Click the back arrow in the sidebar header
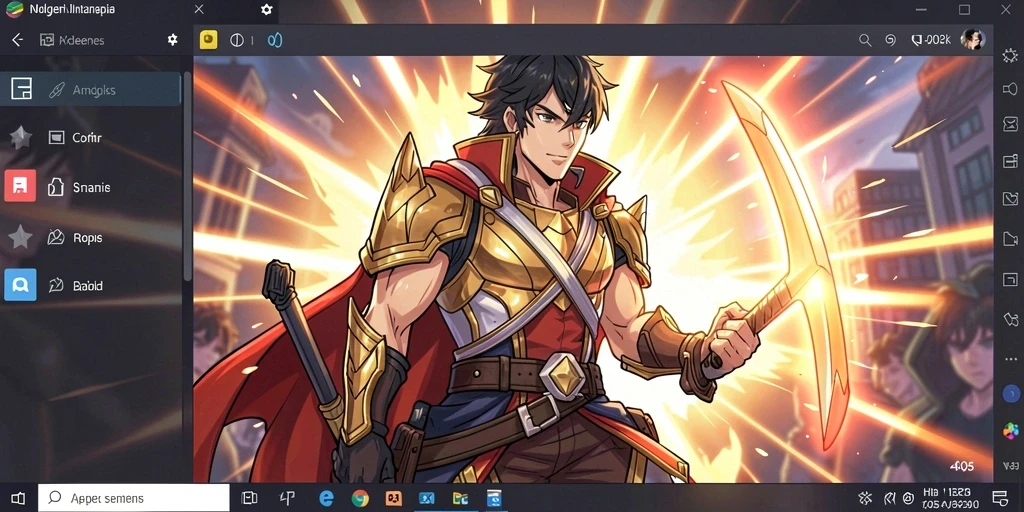The height and width of the screenshot is (512, 1024). [x=17, y=40]
